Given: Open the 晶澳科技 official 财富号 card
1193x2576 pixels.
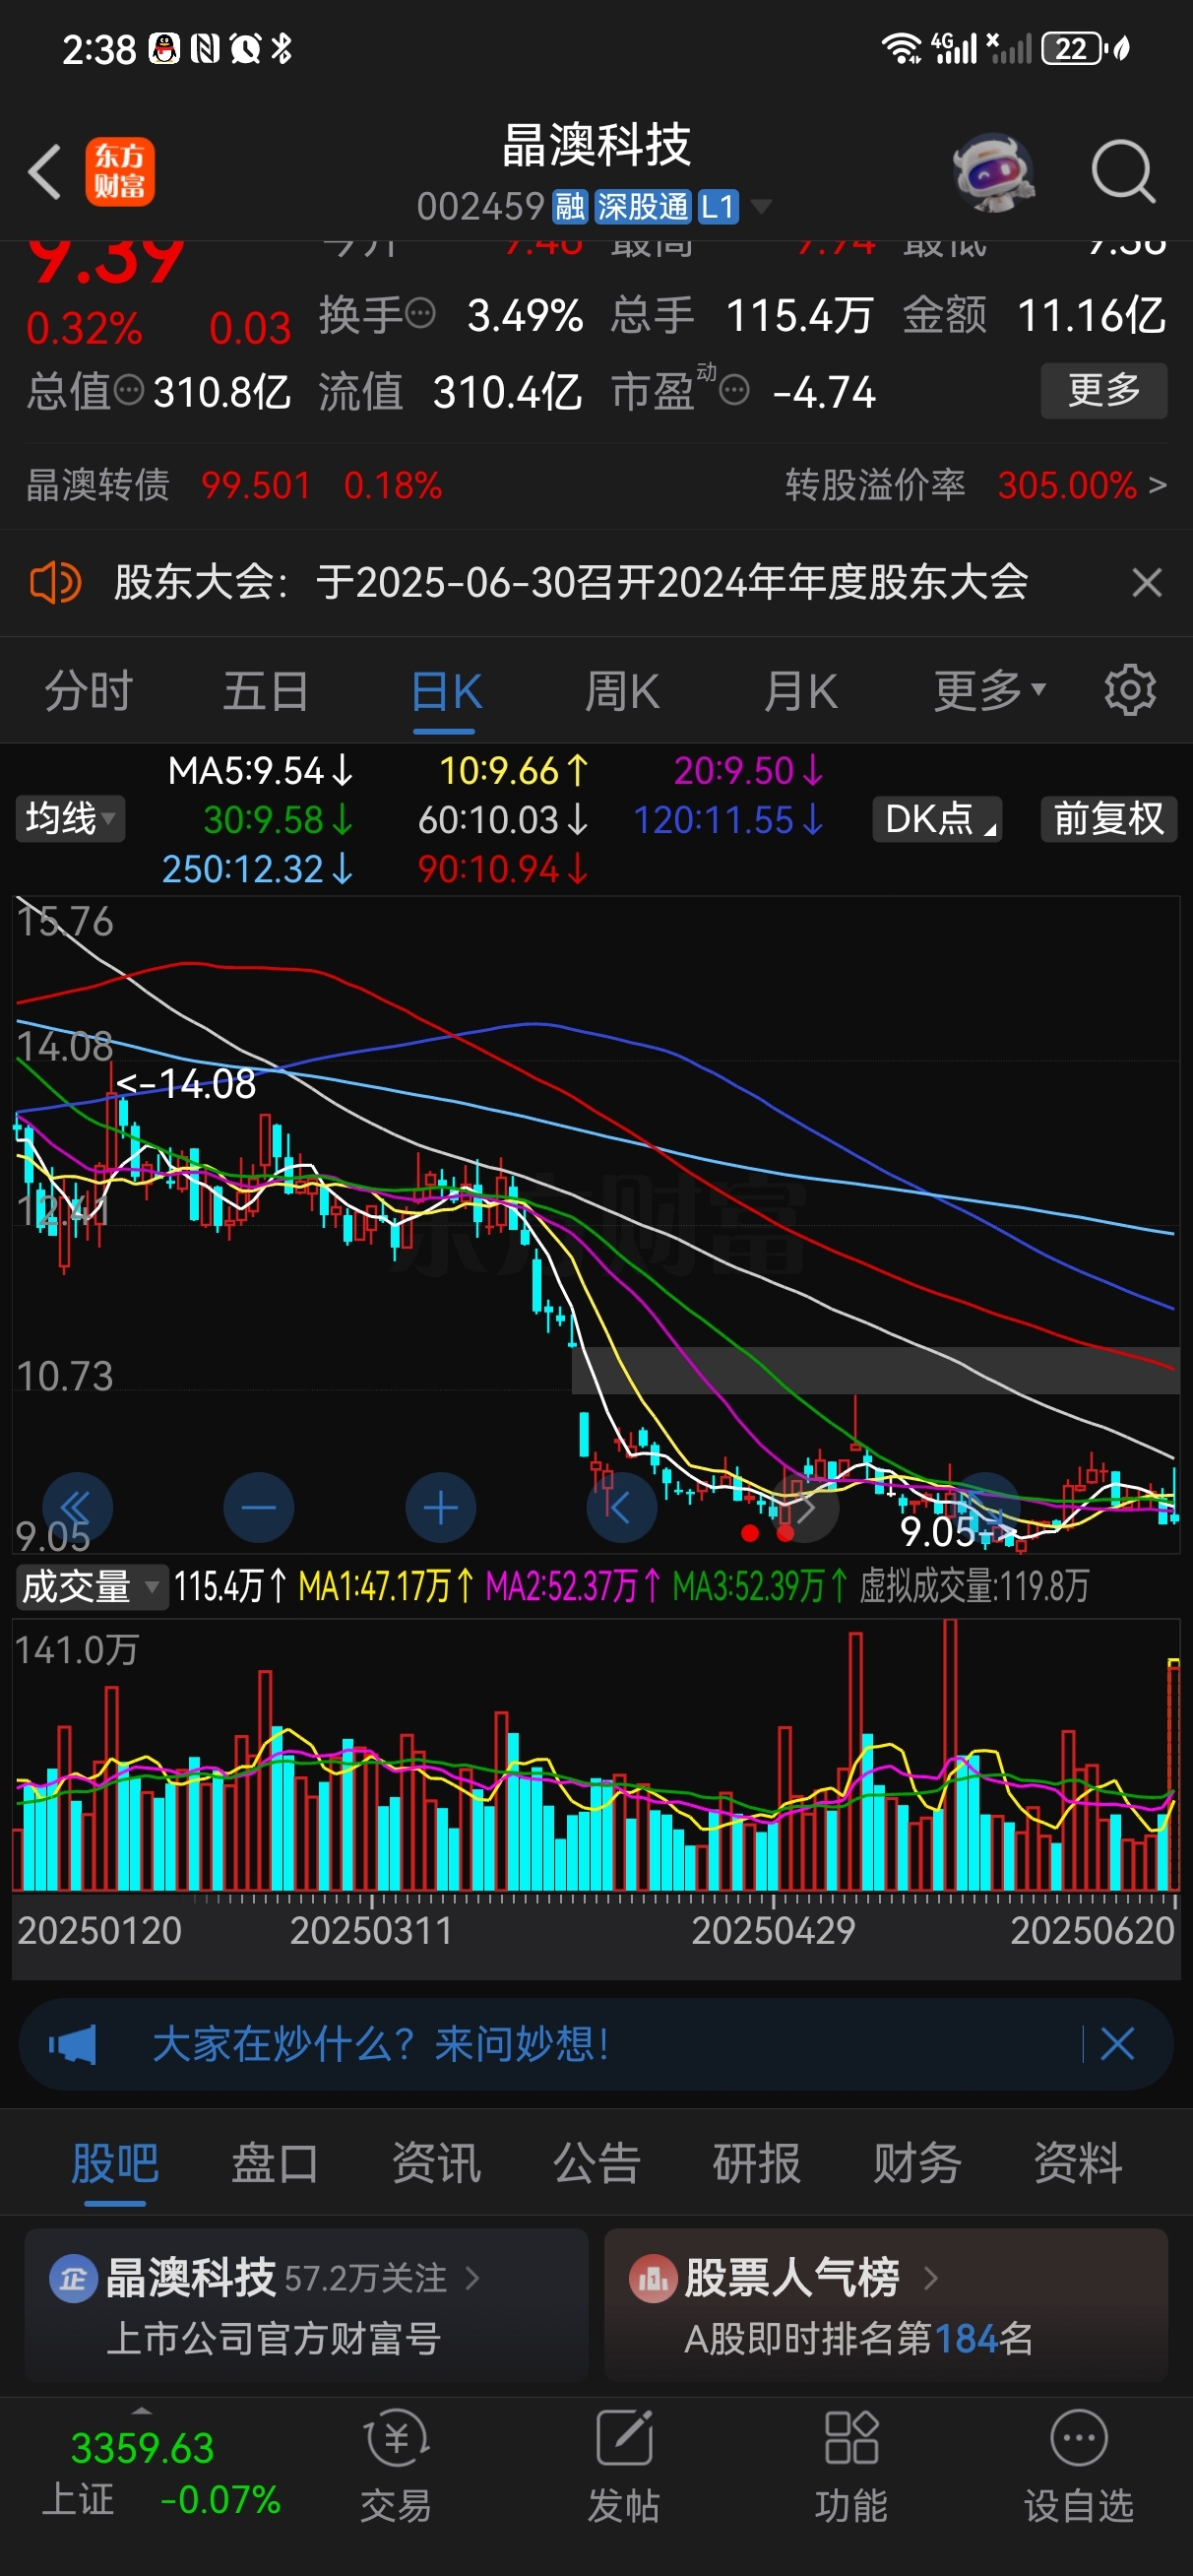Looking at the screenshot, I should (x=306, y=2305).
